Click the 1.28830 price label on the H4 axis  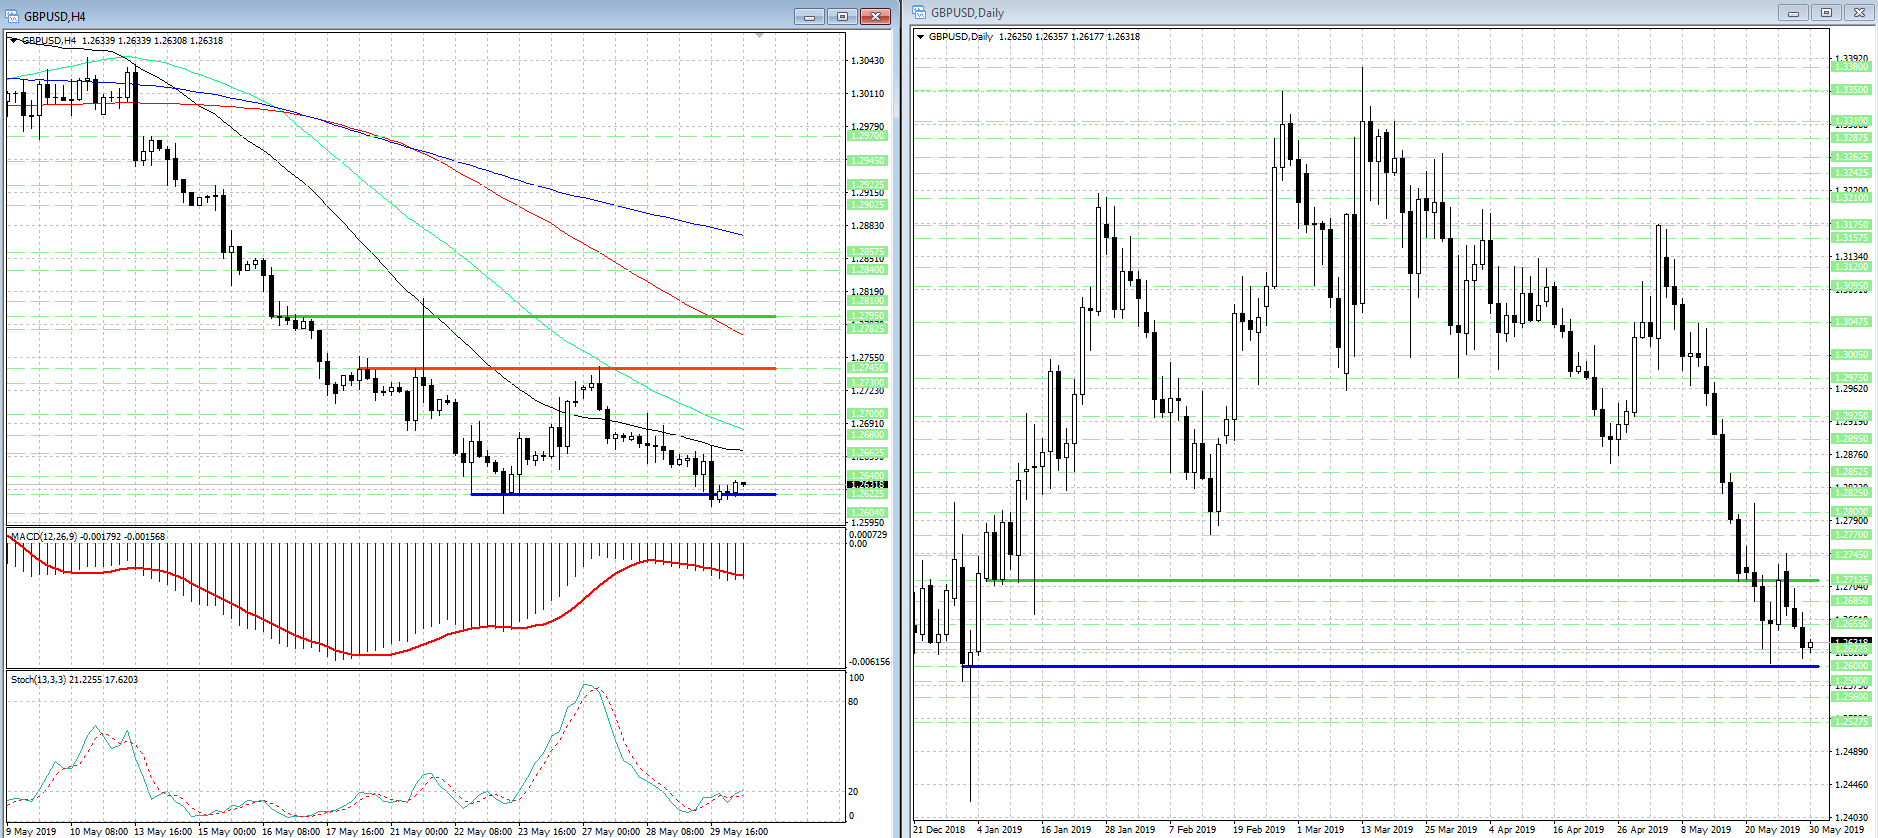[867, 226]
